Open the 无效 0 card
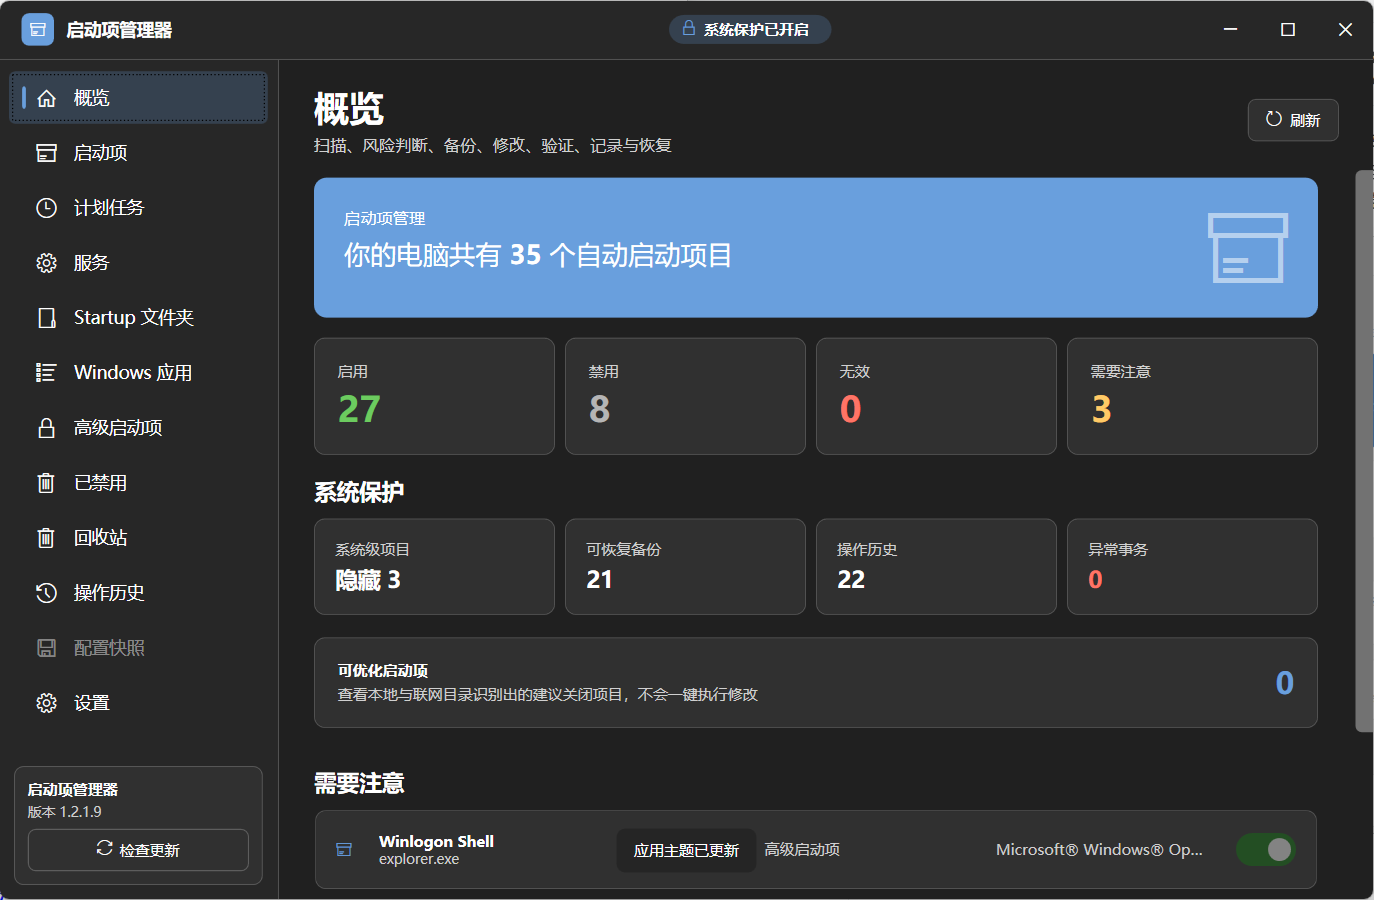The height and width of the screenshot is (900, 1374). click(936, 396)
